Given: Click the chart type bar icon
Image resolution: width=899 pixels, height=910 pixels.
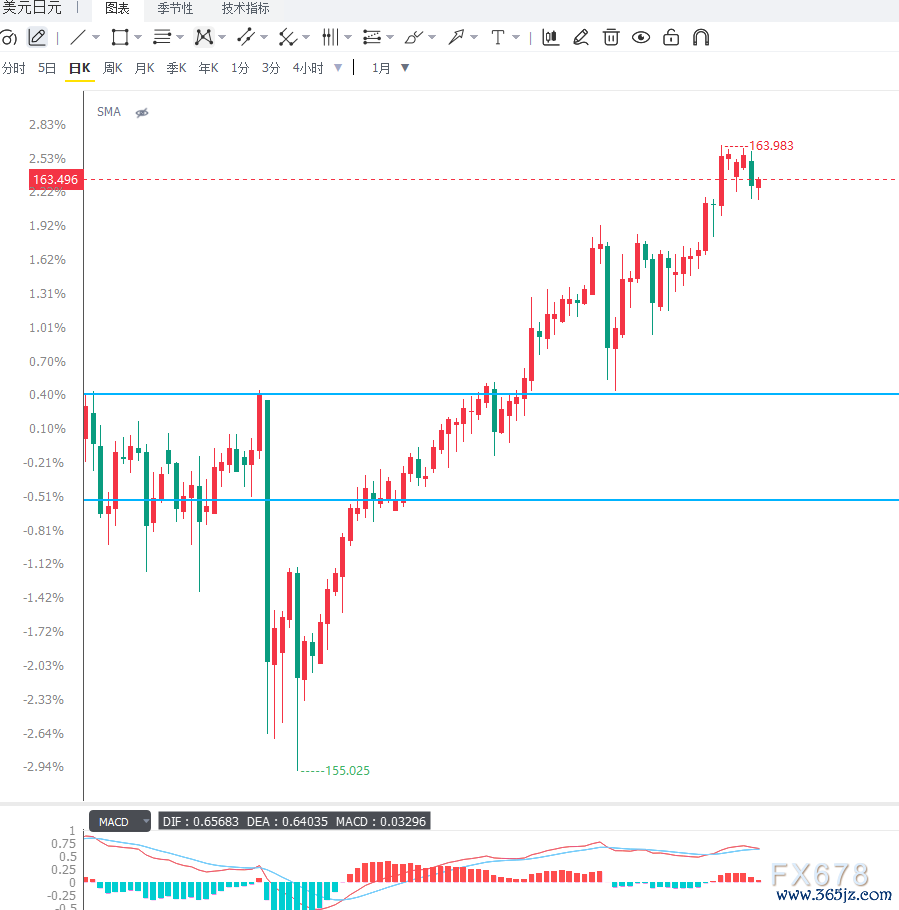Looking at the screenshot, I should (551, 38).
